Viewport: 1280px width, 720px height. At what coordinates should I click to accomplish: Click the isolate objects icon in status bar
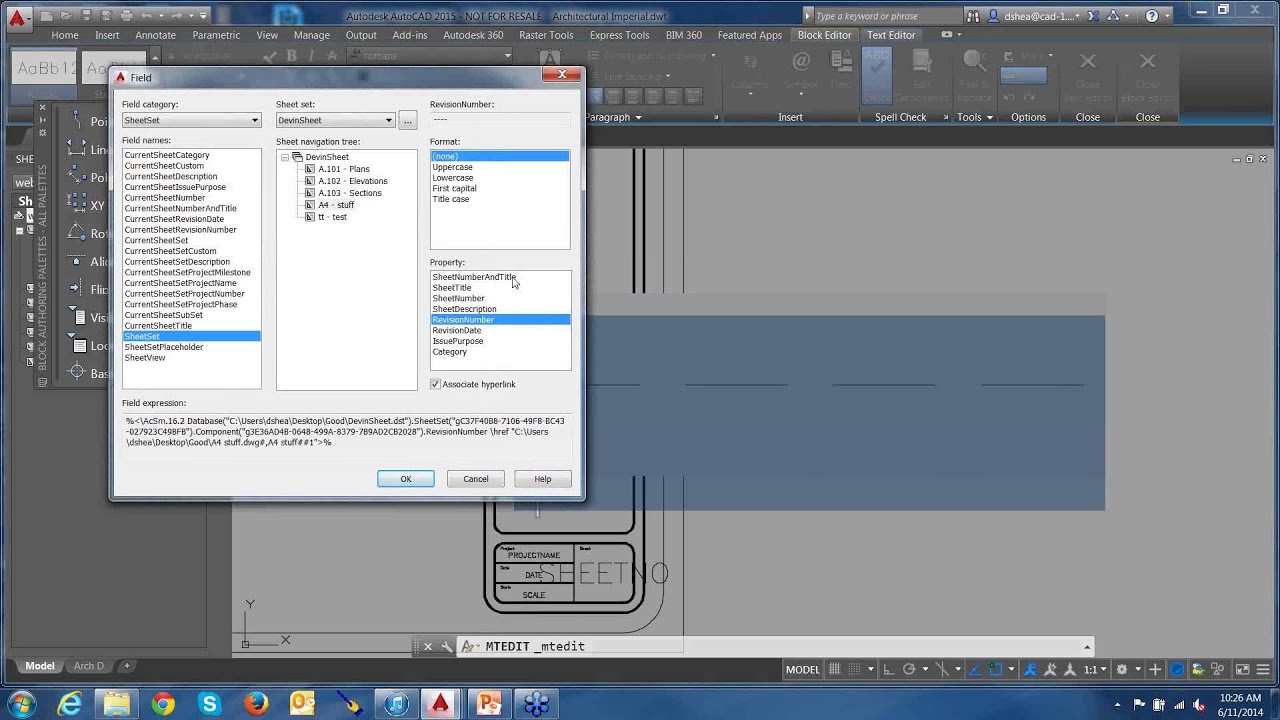pos(1217,669)
